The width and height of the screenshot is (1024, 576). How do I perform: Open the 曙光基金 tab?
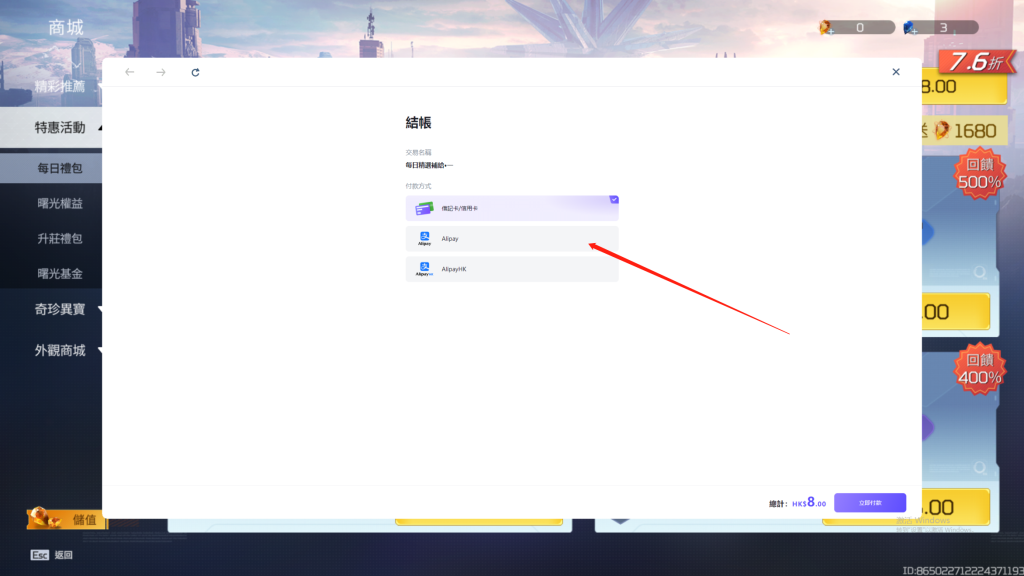tap(60, 274)
